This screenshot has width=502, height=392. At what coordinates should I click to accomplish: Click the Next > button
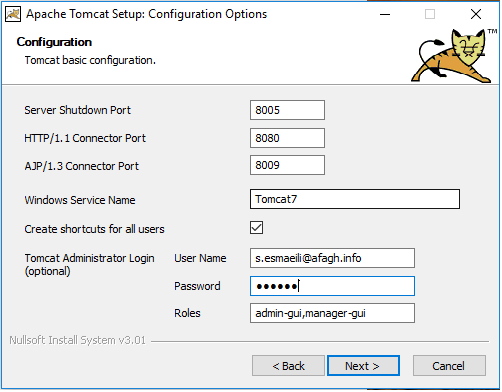tap(363, 366)
